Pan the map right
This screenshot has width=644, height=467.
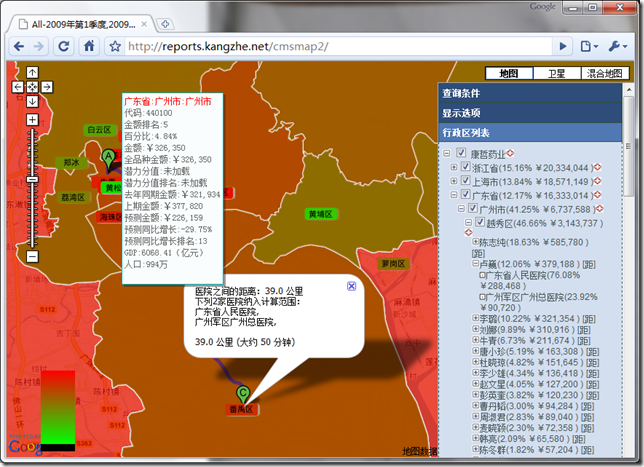click(47, 87)
